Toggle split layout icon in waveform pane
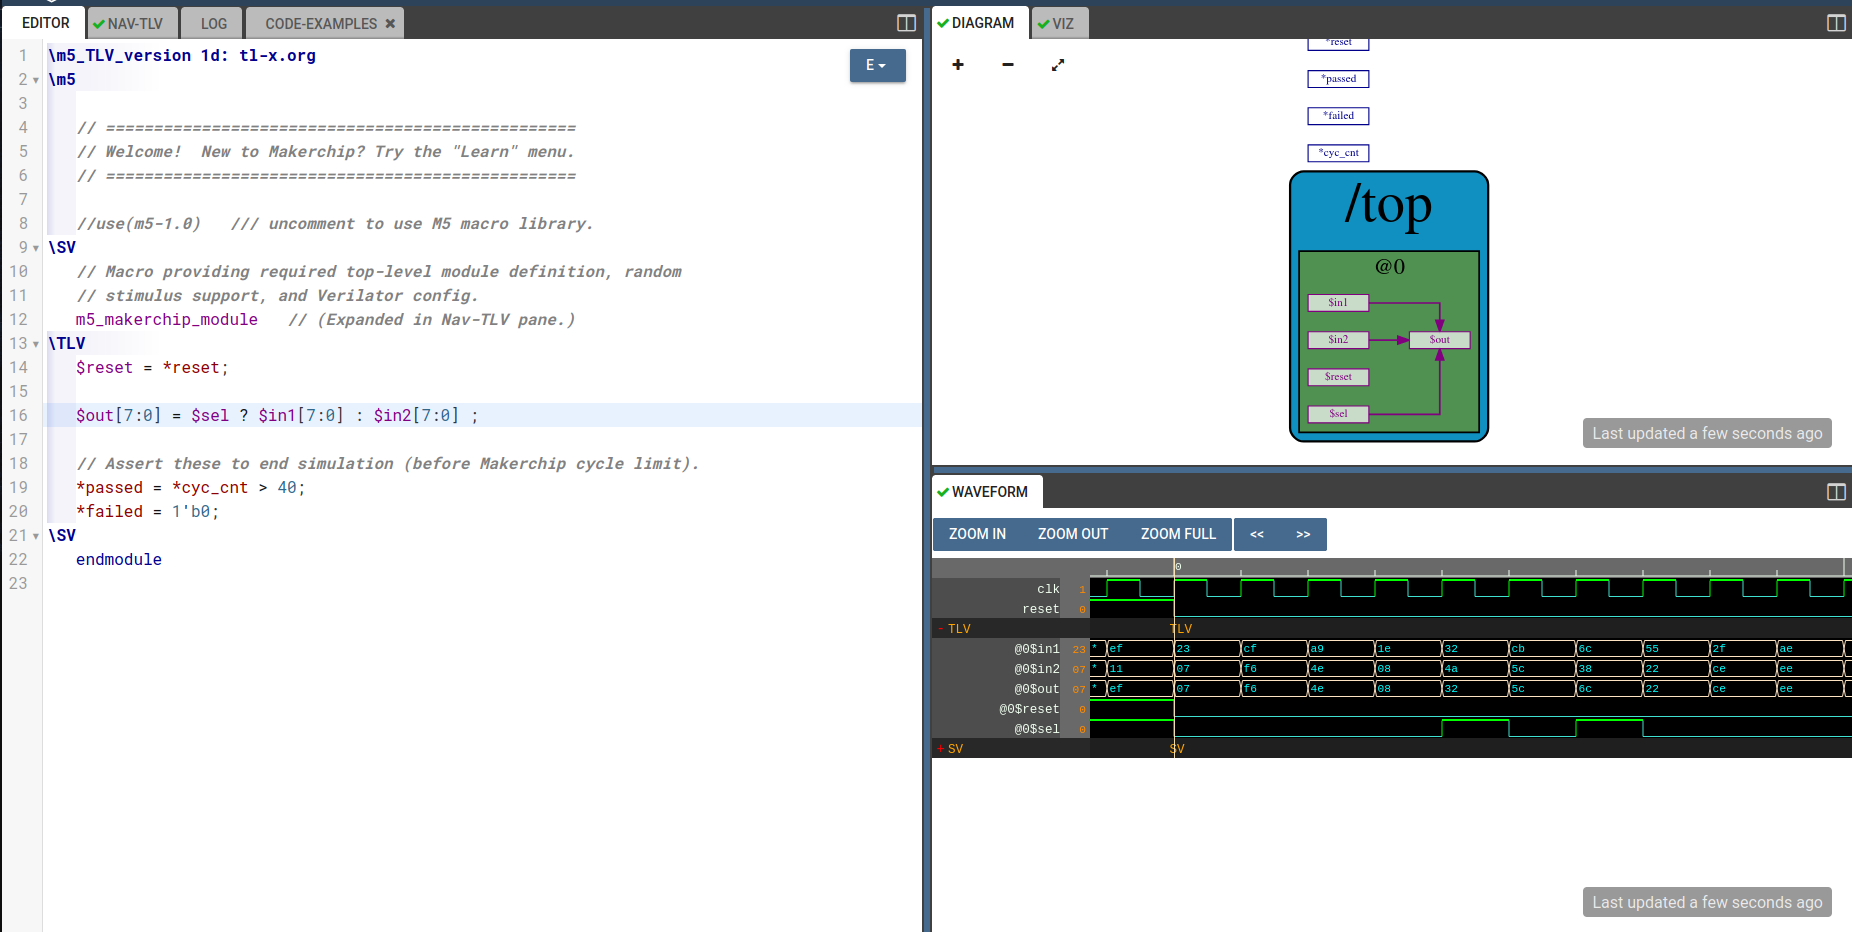1852x932 pixels. (x=1836, y=492)
